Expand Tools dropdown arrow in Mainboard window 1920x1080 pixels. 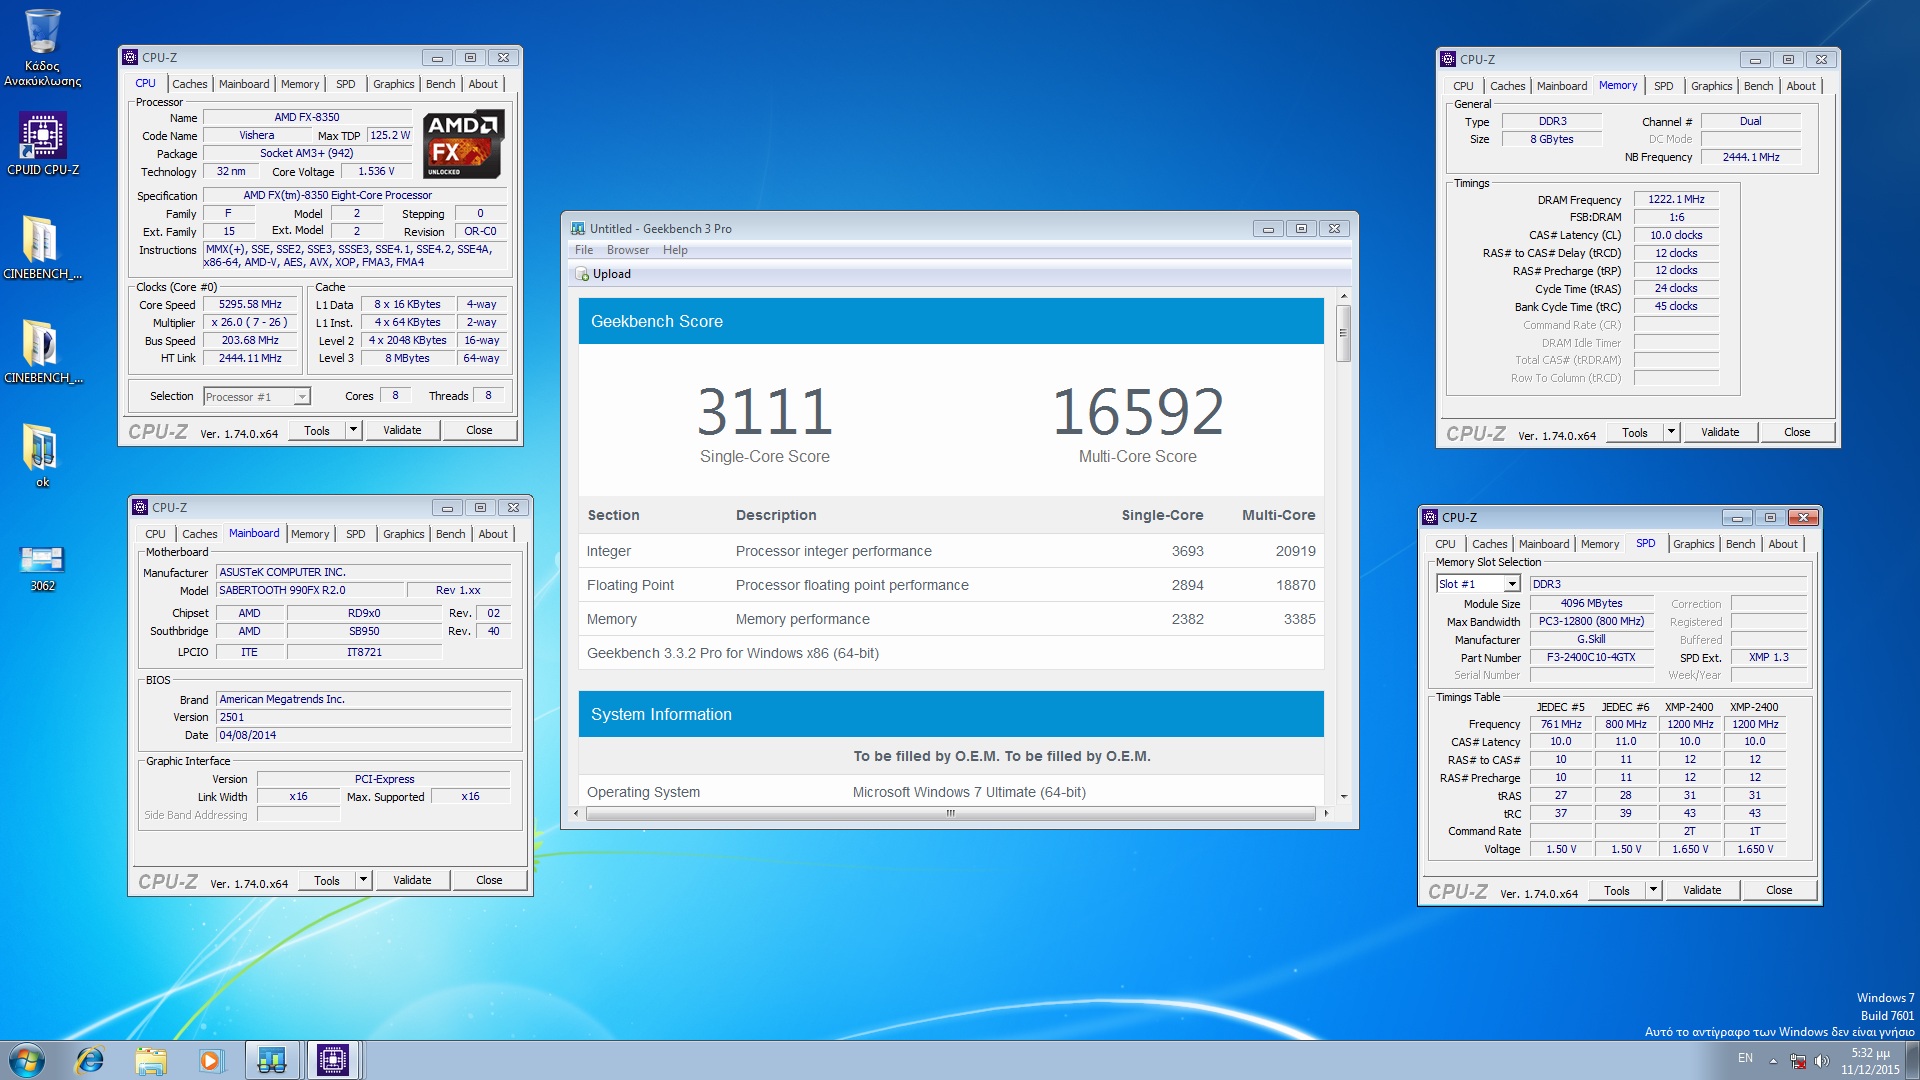point(363,880)
